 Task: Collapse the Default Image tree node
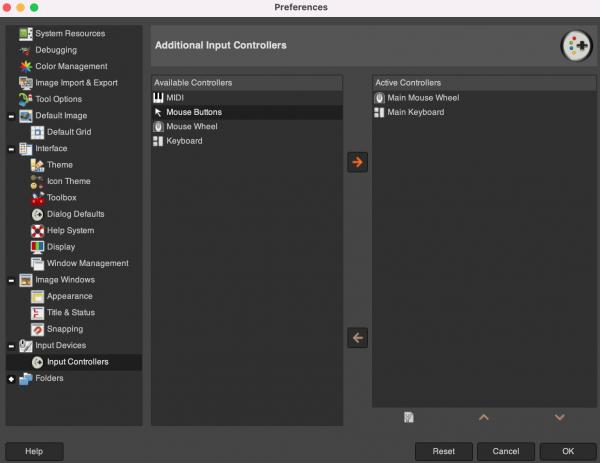click(x=11, y=116)
